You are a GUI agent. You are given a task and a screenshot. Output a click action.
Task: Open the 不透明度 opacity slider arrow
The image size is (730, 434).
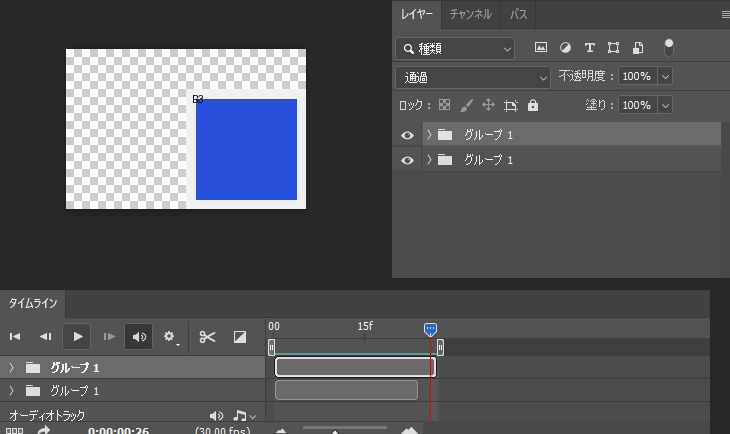[665, 76]
